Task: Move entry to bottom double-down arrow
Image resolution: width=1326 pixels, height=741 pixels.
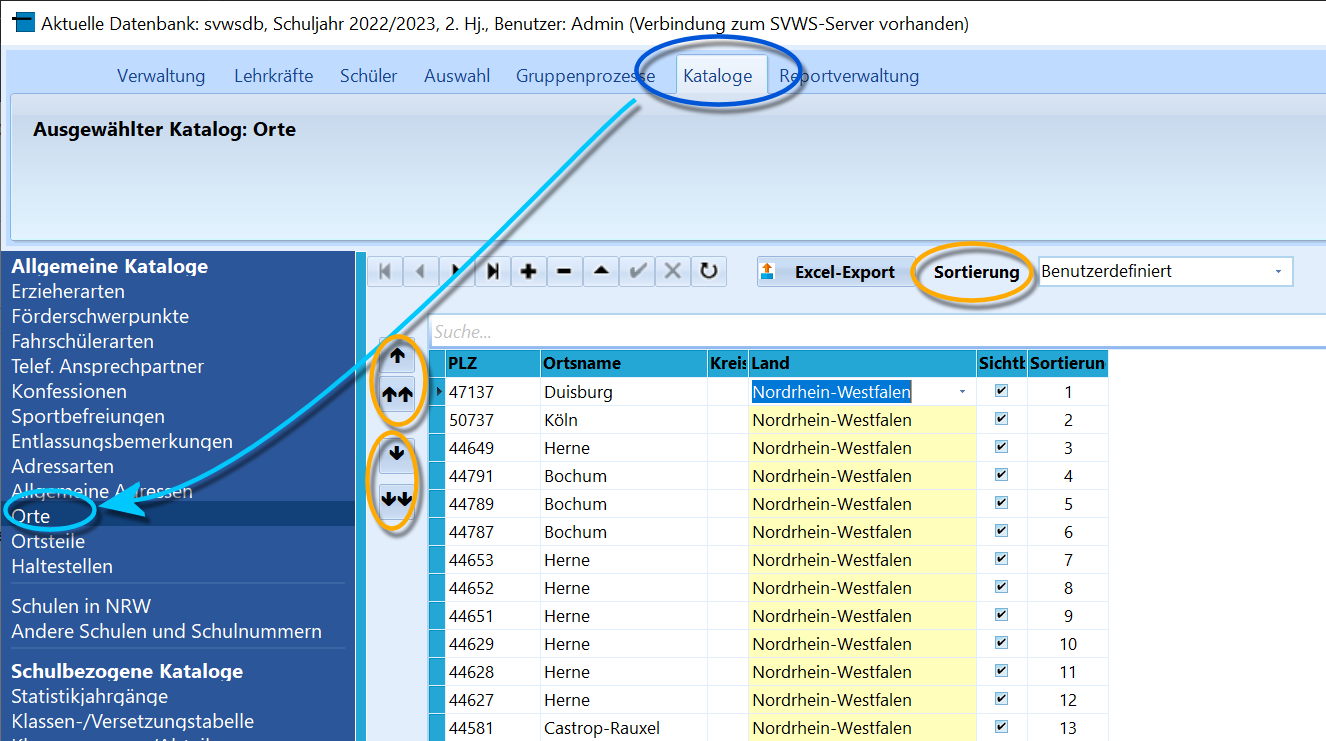Action: pyautogui.click(x=397, y=497)
